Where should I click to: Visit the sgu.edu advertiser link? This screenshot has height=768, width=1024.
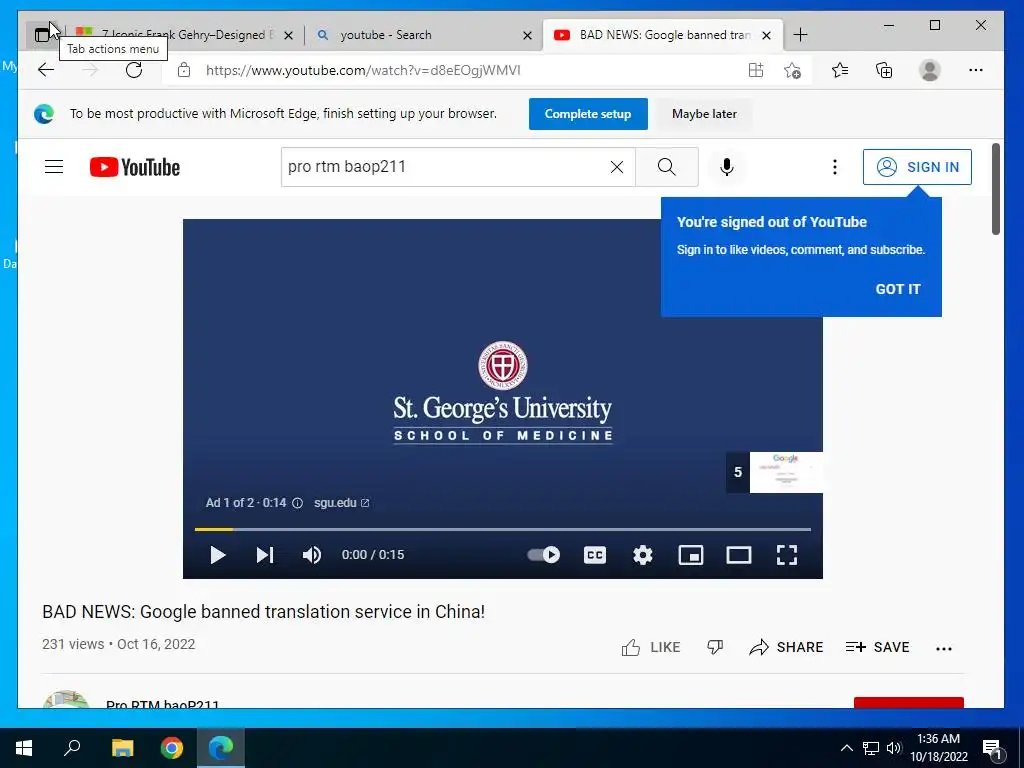coord(342,503)
